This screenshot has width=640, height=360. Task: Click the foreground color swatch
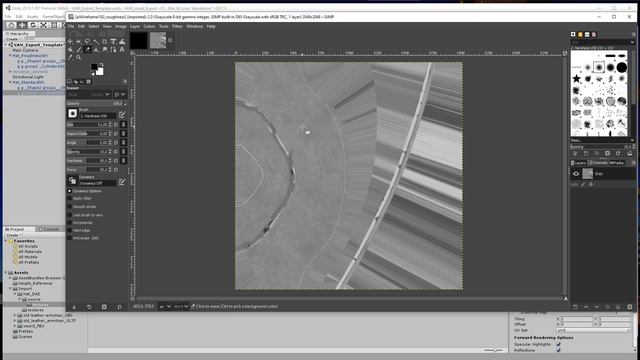tap(94, 67)
